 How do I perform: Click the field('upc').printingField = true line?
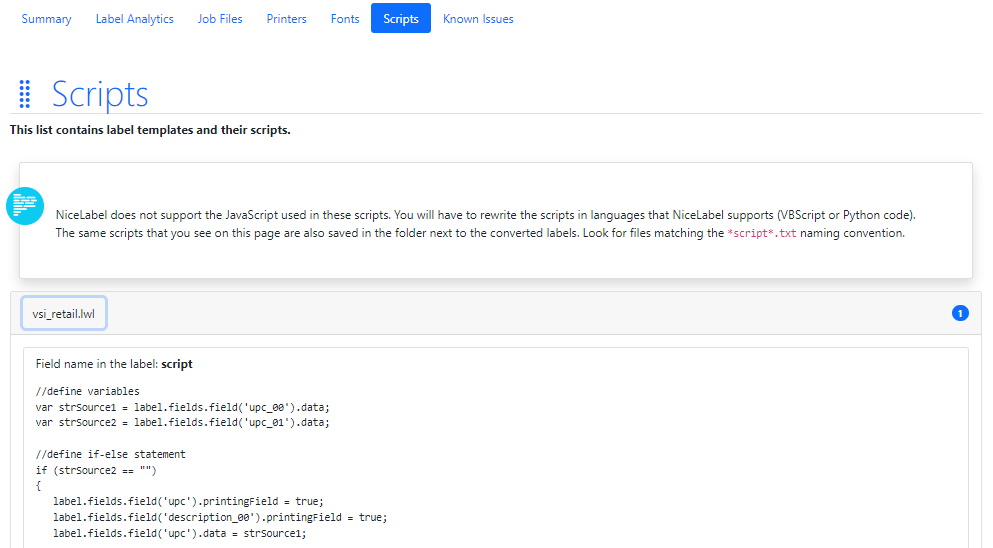(188, 502)
